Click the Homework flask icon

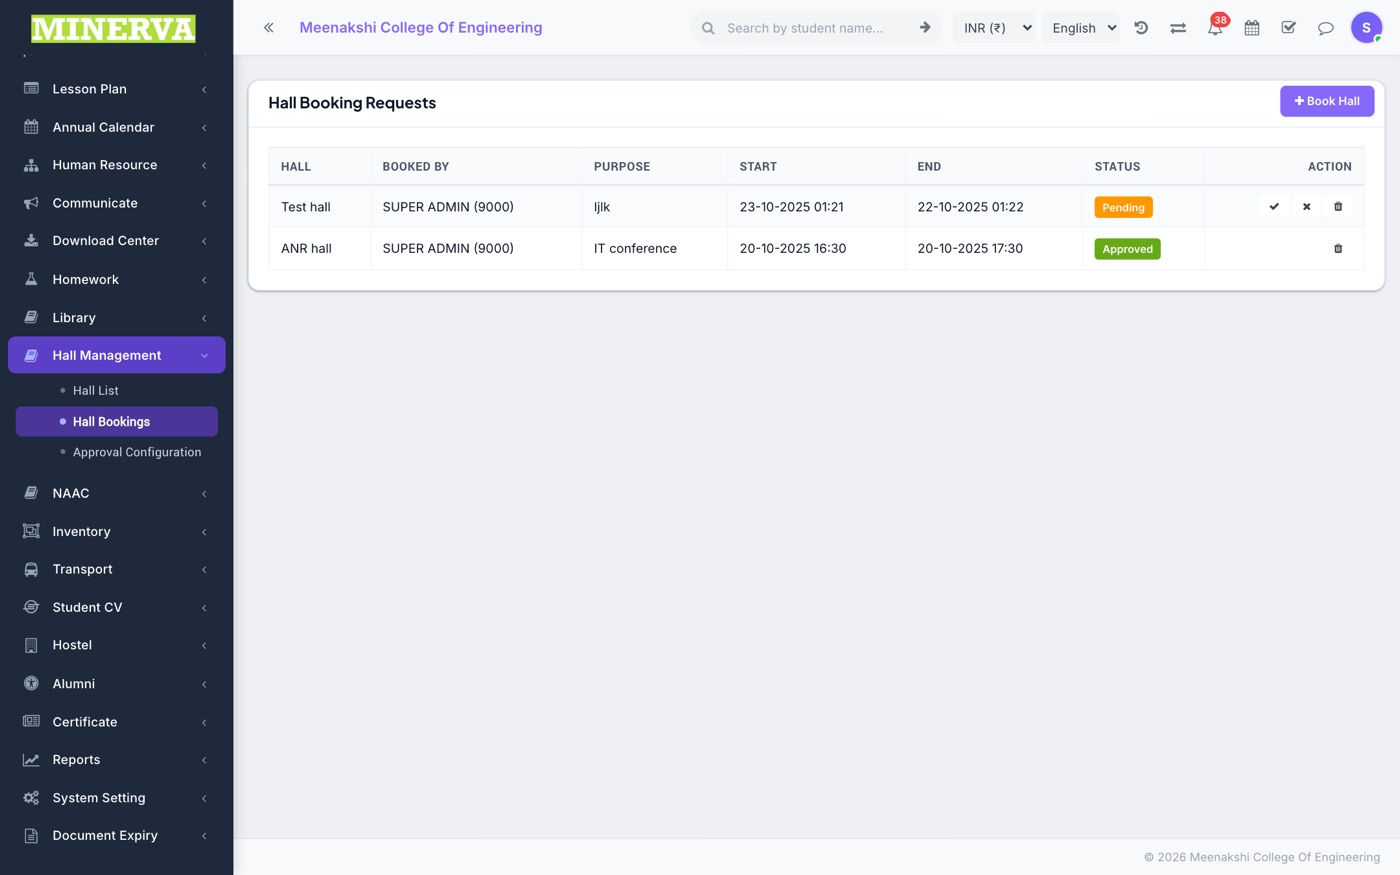point(31,279)
